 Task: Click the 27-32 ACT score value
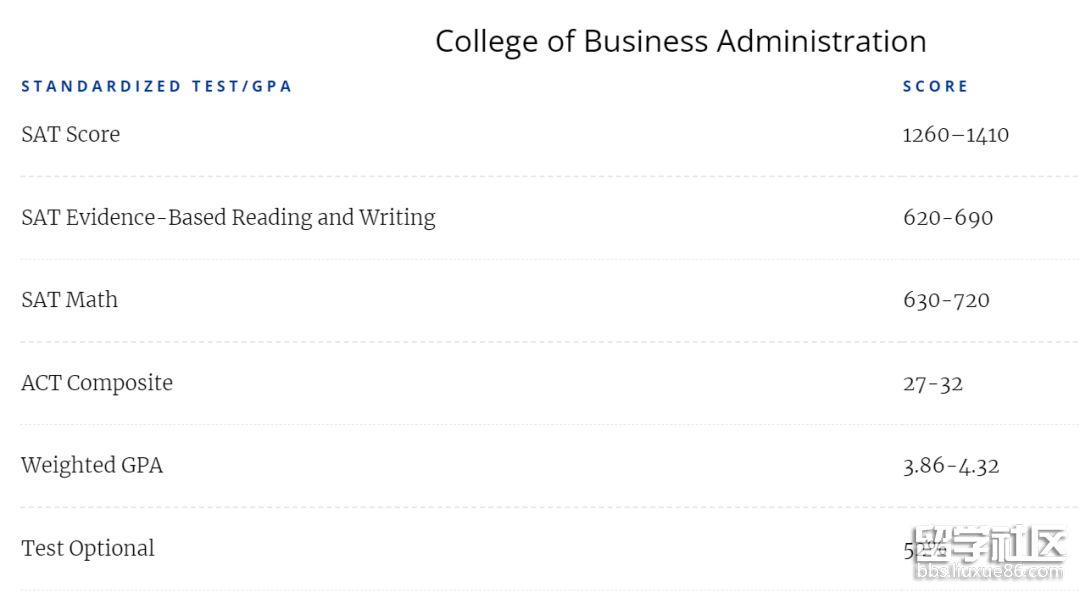933,384
